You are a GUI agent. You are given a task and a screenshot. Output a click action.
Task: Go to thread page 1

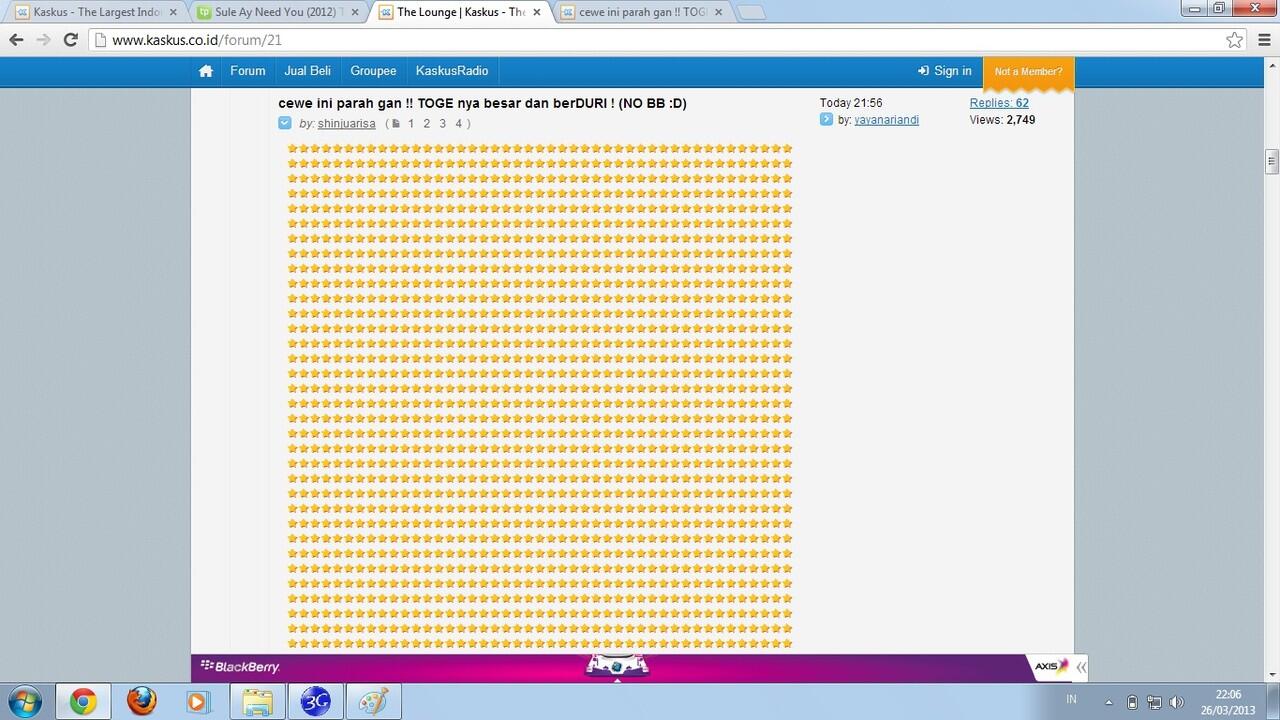(411, 124)
